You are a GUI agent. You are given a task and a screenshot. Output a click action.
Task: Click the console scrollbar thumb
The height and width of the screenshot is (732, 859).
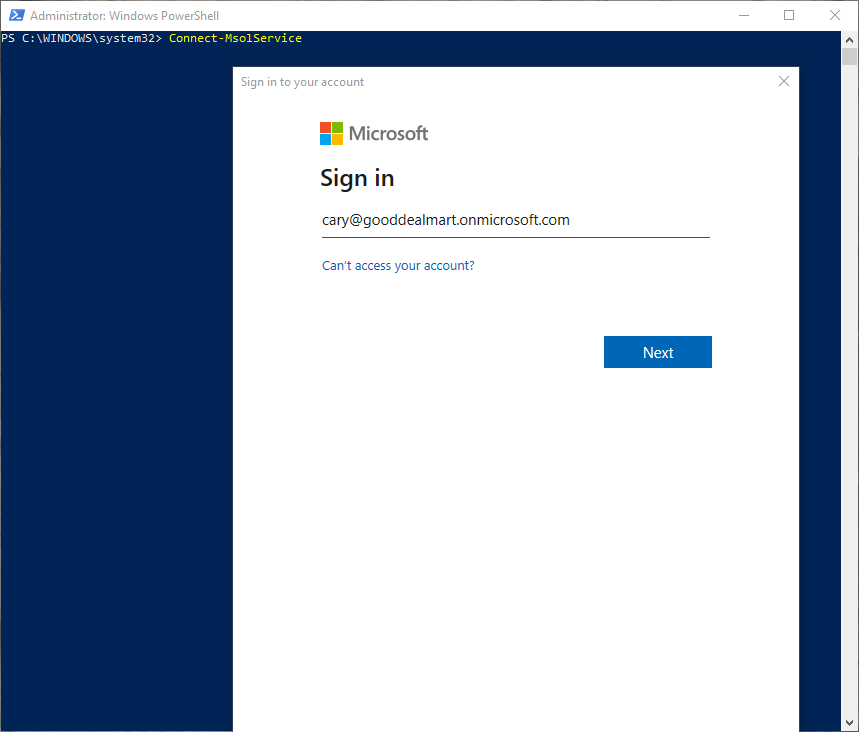[849, 56]
